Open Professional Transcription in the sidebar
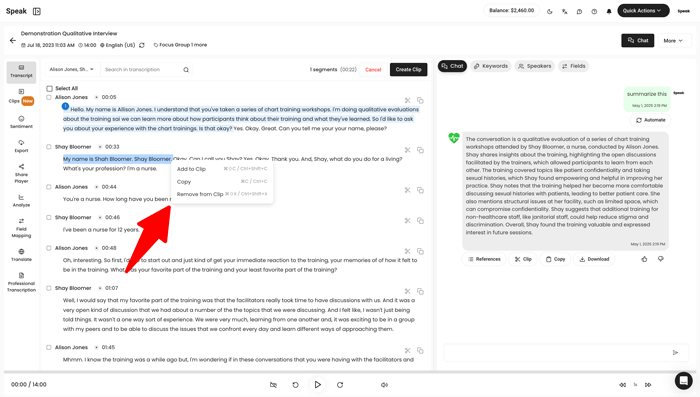The image size is (700, 397). (21, 282)
